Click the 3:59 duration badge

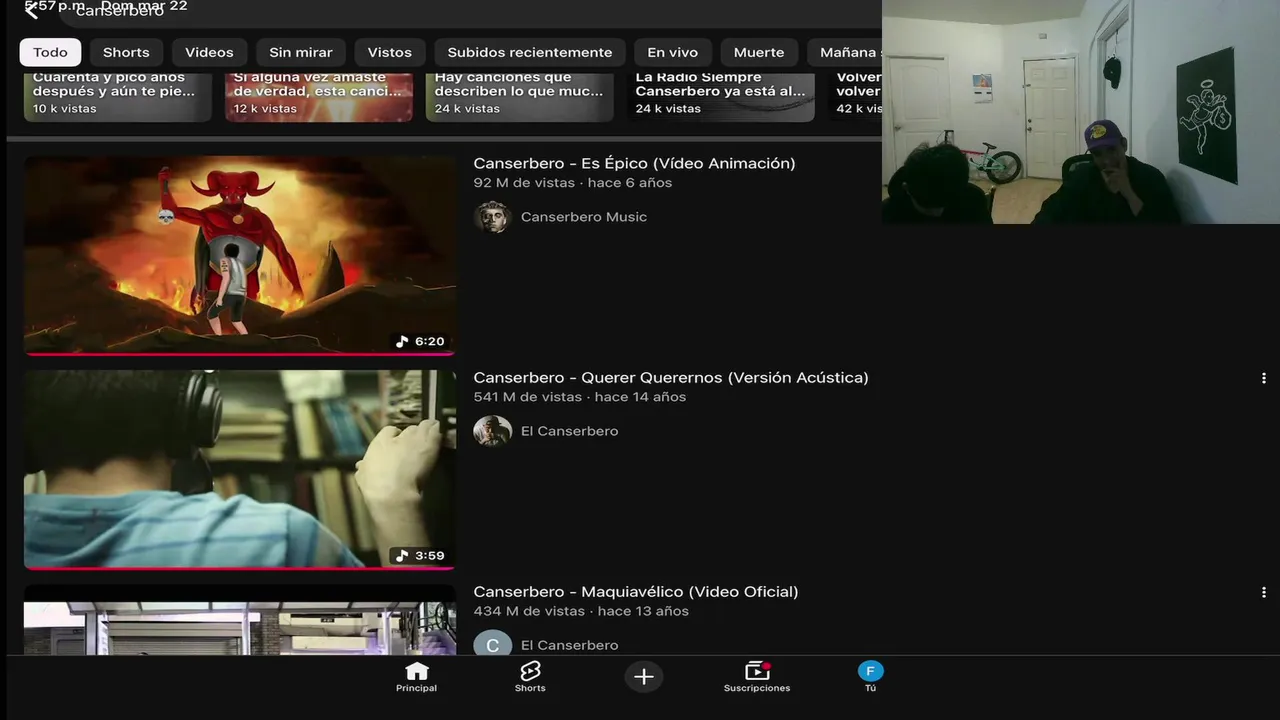pos(420,555)
